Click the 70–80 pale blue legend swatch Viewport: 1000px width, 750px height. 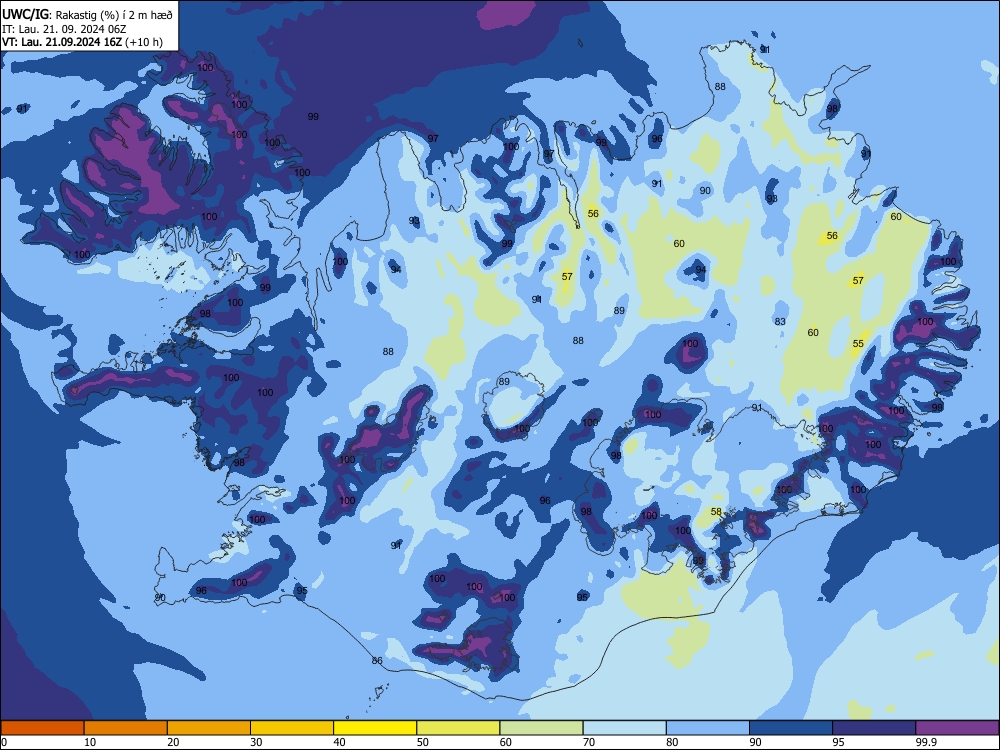tap(624, 728)
